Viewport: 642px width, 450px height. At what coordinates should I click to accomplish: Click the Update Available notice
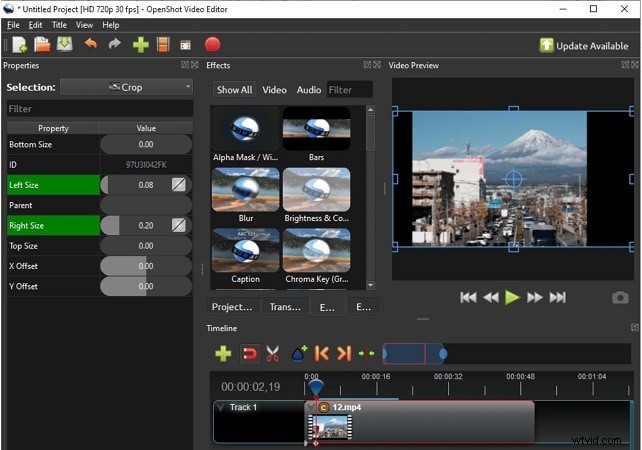584,45
